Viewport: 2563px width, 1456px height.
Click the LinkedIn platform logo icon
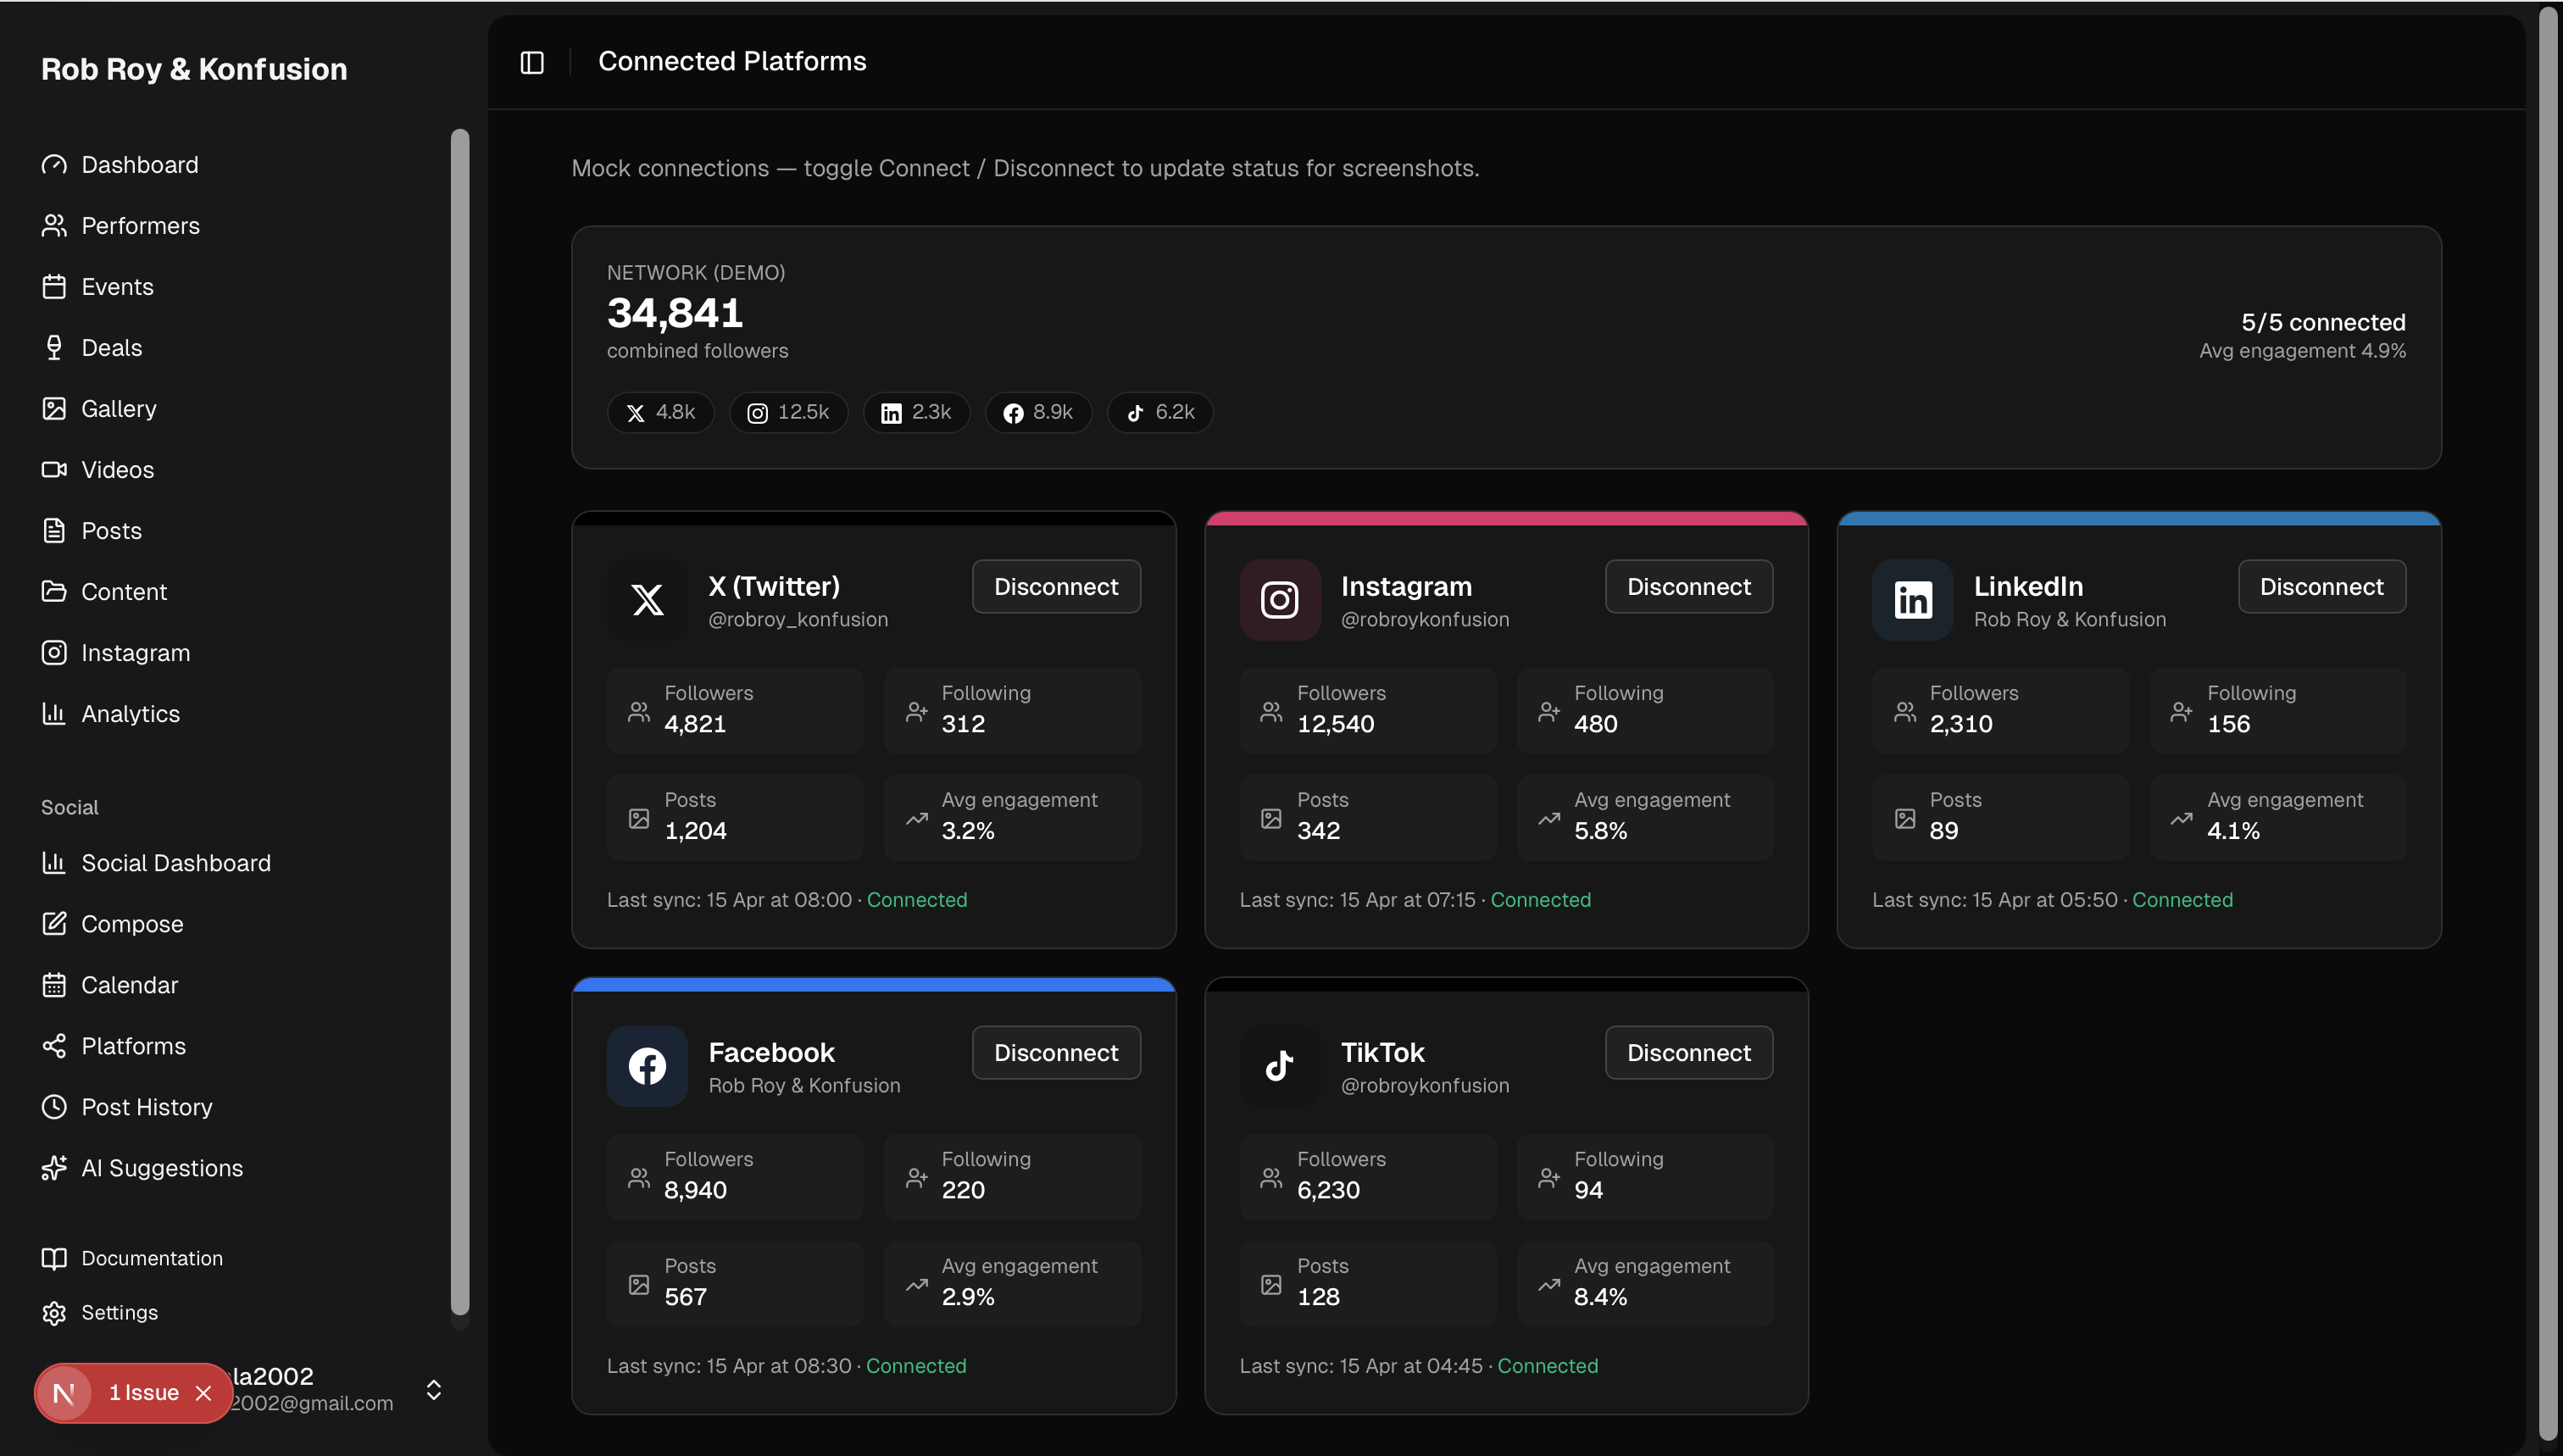tap(1912, 600)
